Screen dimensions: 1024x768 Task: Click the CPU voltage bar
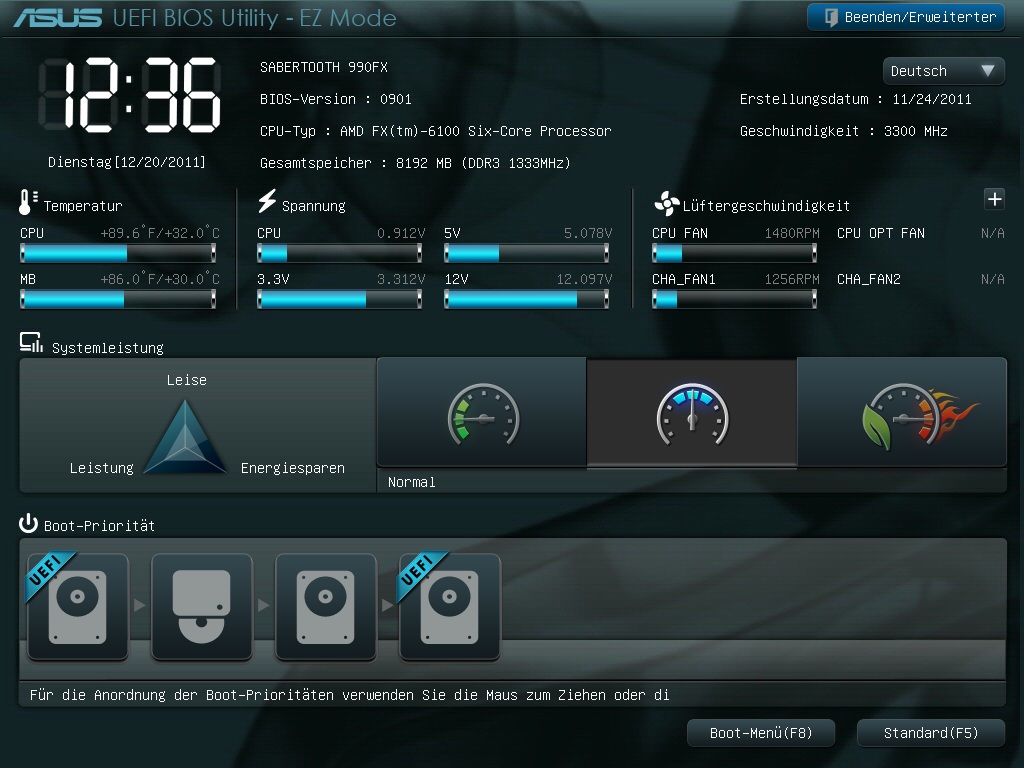340,253
